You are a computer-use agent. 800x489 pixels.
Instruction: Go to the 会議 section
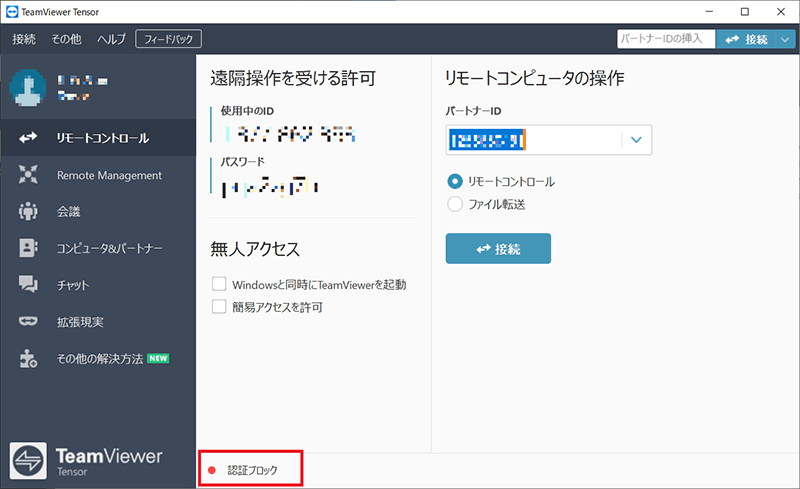click(x=98, y=211)
